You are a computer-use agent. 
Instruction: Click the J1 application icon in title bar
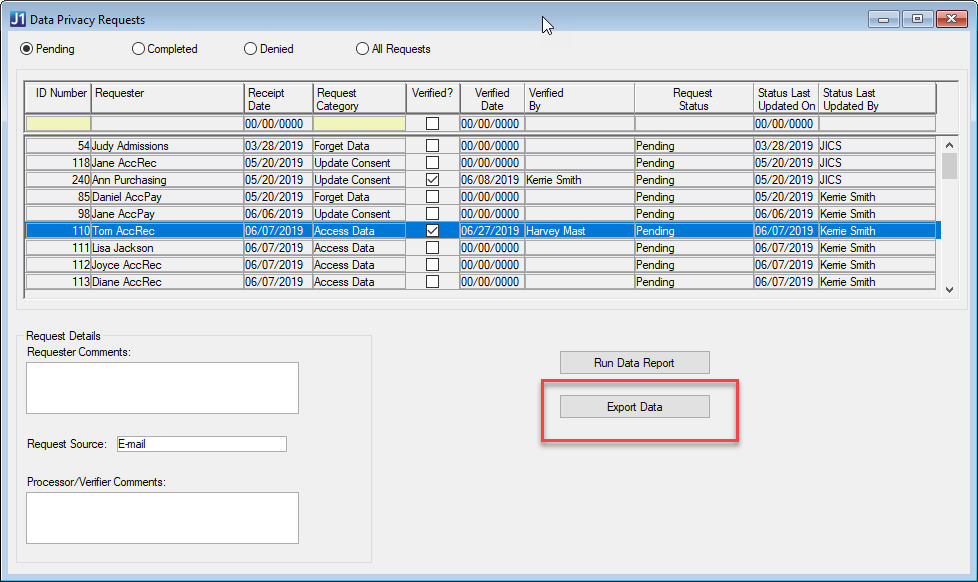click(17, 19)
